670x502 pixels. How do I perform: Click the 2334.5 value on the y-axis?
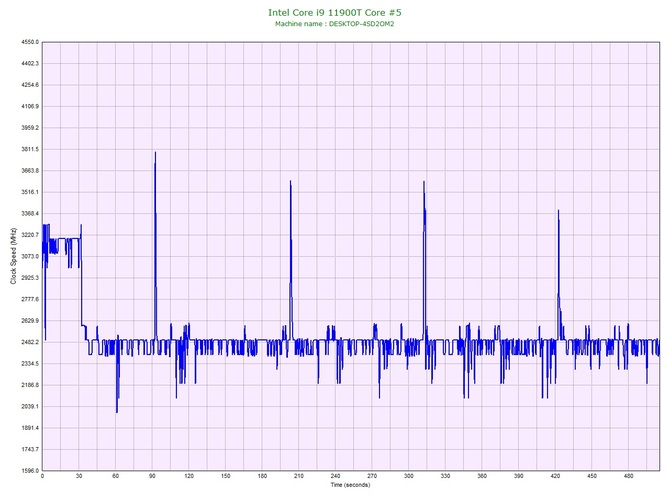click(x=30, y=364)
